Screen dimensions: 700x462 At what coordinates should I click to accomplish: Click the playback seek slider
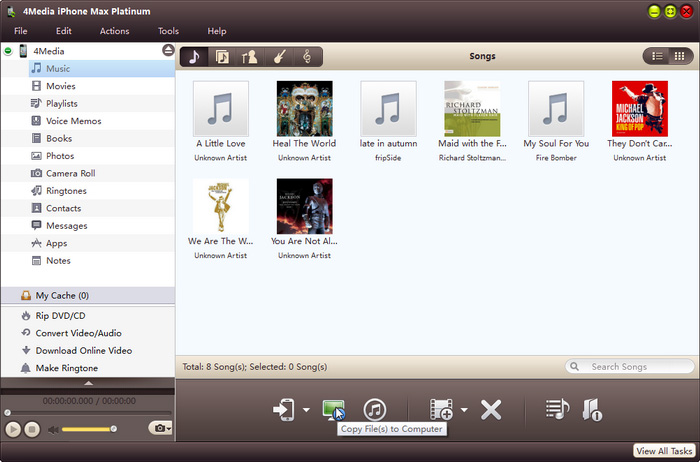click(88, 412)
